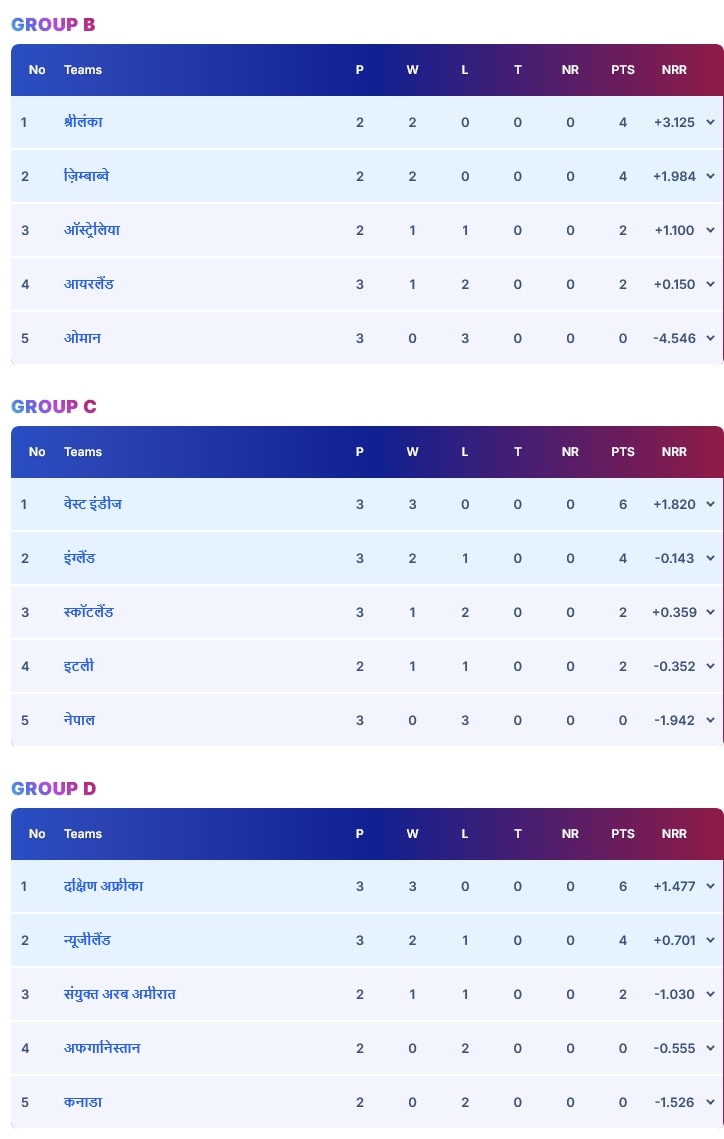Expand the ओमान row chevron

711,339
